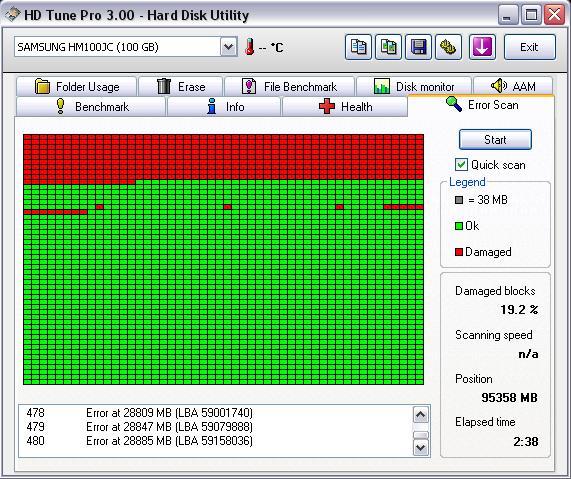
Task: Open the File Benchmark tab
Action: pyautogui.click(x=290, y=87)
